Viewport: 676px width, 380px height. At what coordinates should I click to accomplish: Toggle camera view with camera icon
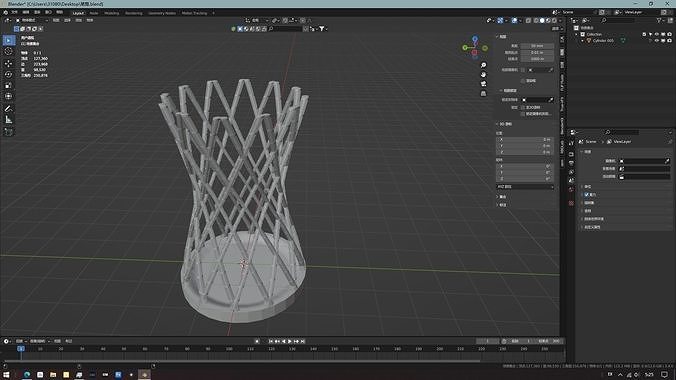coord(483,84)
